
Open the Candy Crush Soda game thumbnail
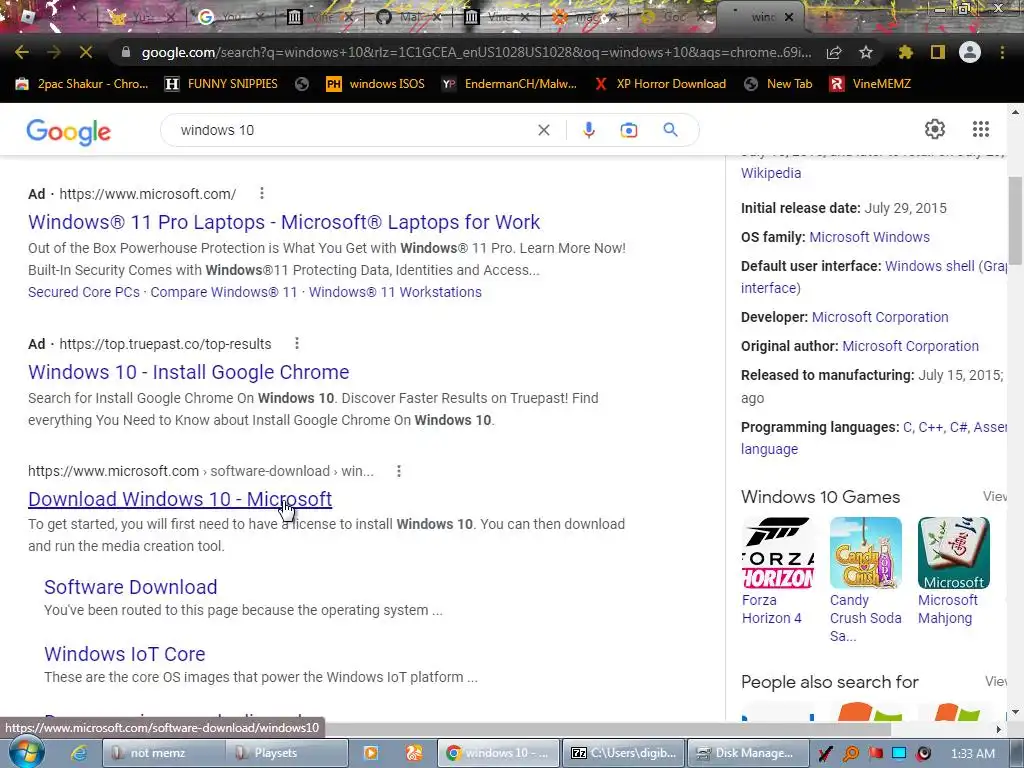[x=866, y=553]
